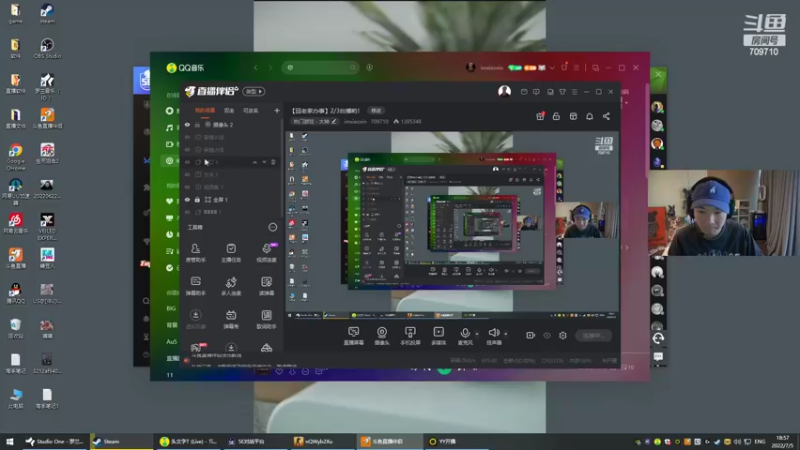
Task: Toggle visibility of the hovered source row
Action: (187, 162)
